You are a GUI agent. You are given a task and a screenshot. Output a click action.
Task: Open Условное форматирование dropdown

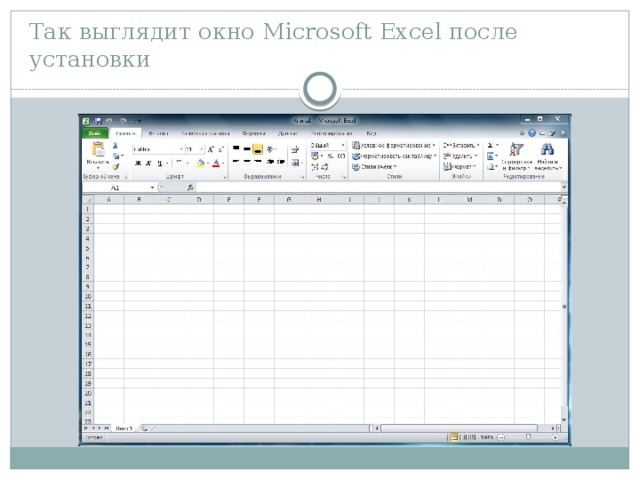(x=393, y=145)
